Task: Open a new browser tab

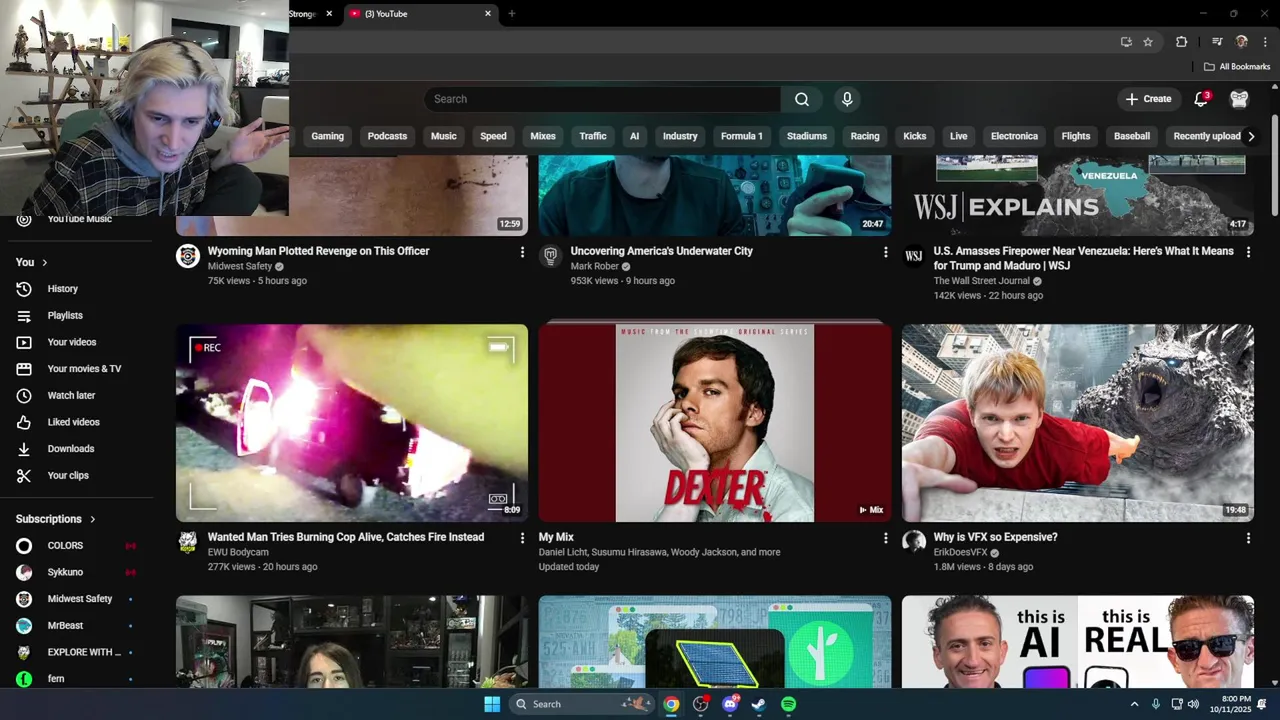Action: click(x=512, y=14)
